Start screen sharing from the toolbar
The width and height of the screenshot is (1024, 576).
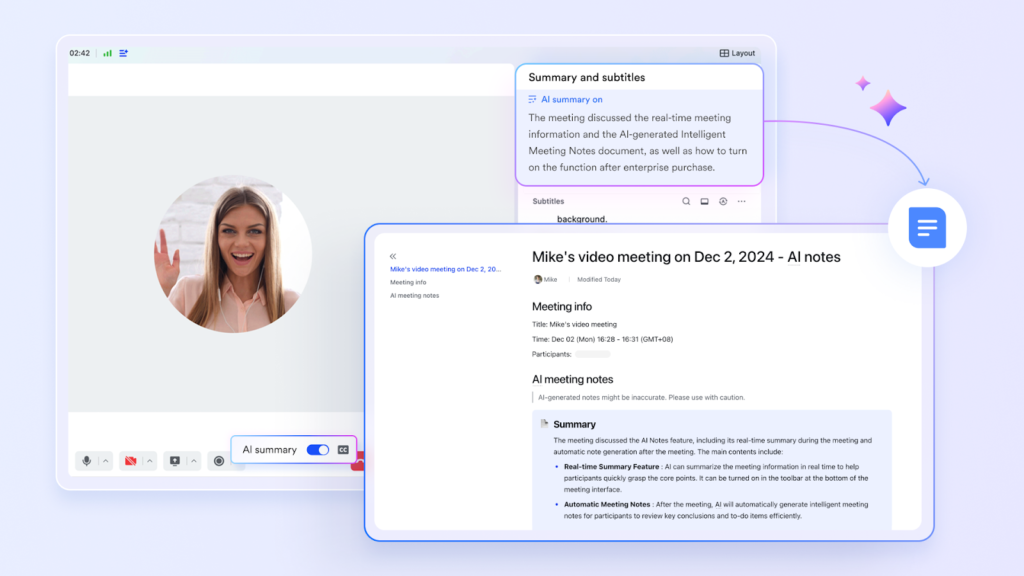[x=174, y=461]
